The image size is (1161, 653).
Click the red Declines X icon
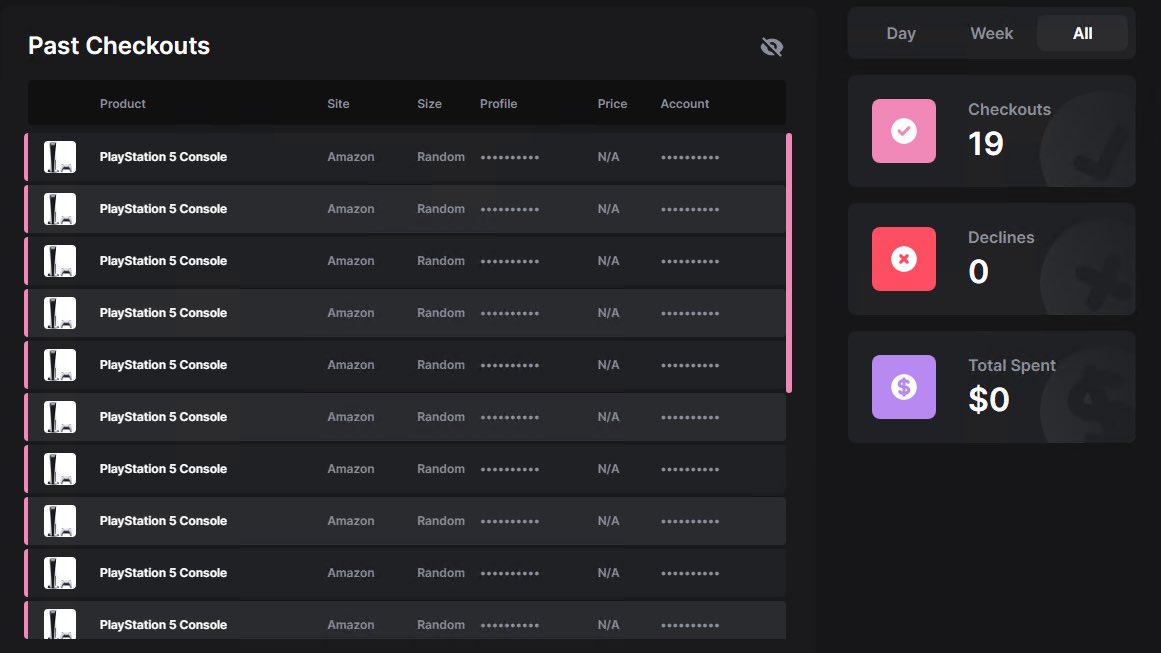pyautogui.click(x=903, y=259)
